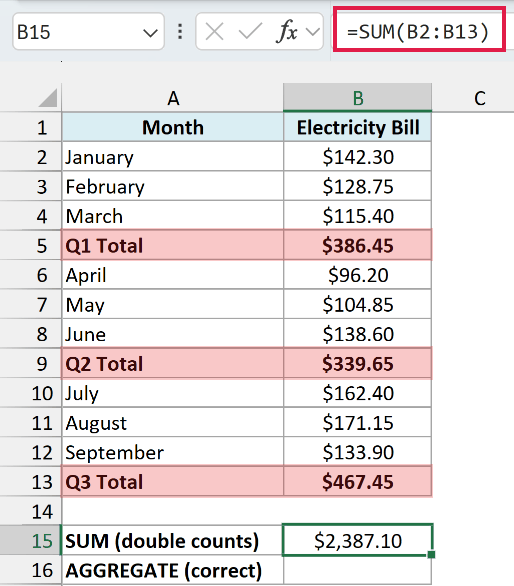The height and width of the screenshot is (586, 514).
Task: Select the February cell
Action: (173, 186)
